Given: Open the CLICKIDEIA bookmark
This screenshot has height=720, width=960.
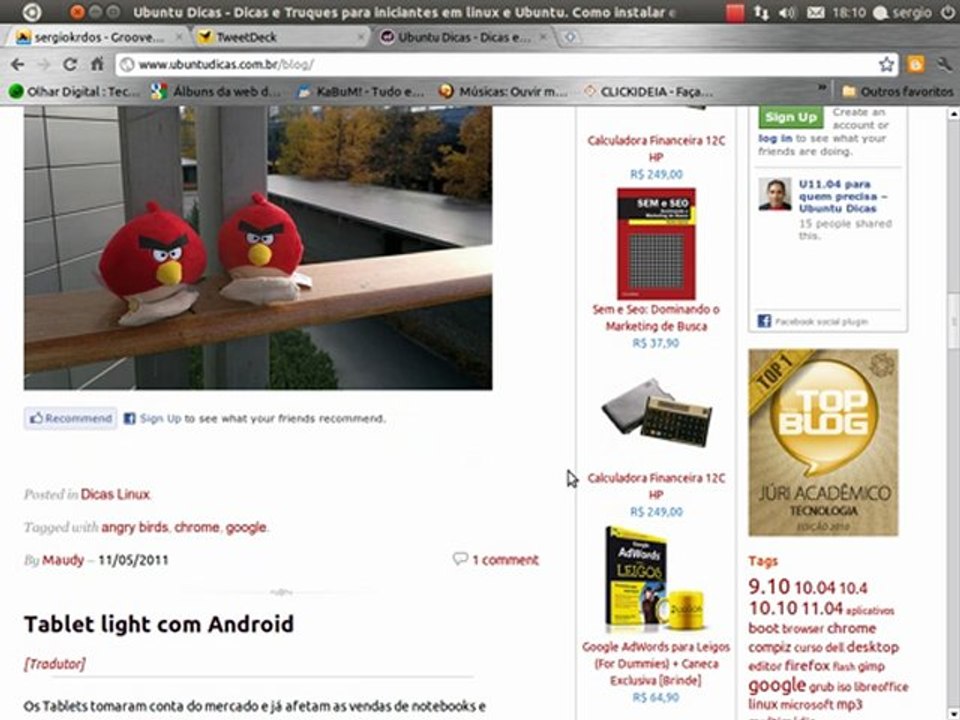Looking at the screenshot, I should click(x=648, y=91).
